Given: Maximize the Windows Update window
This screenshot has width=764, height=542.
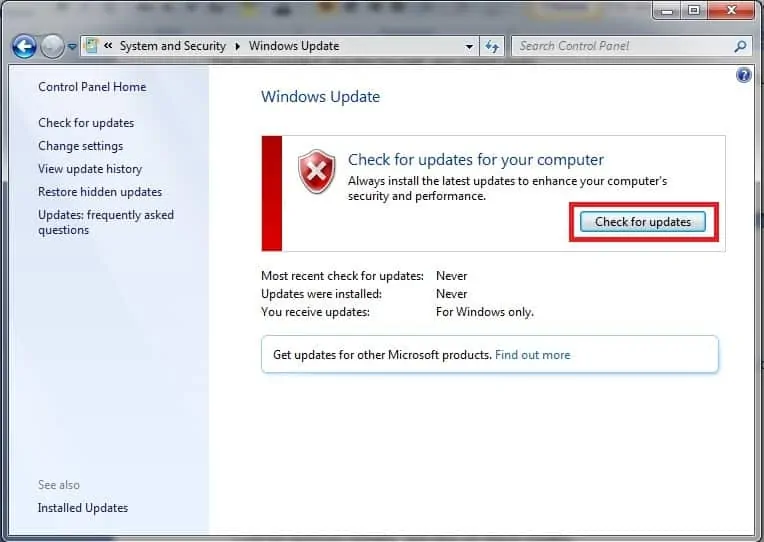Looking at the screenshot, I should pos(694,10).
